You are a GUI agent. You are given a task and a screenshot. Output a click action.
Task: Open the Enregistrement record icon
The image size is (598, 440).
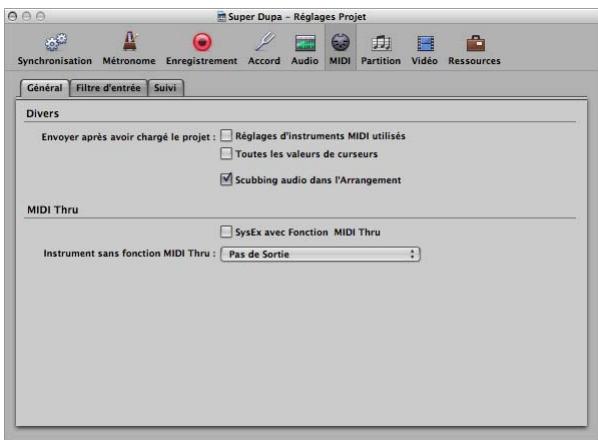coord(202,42)
